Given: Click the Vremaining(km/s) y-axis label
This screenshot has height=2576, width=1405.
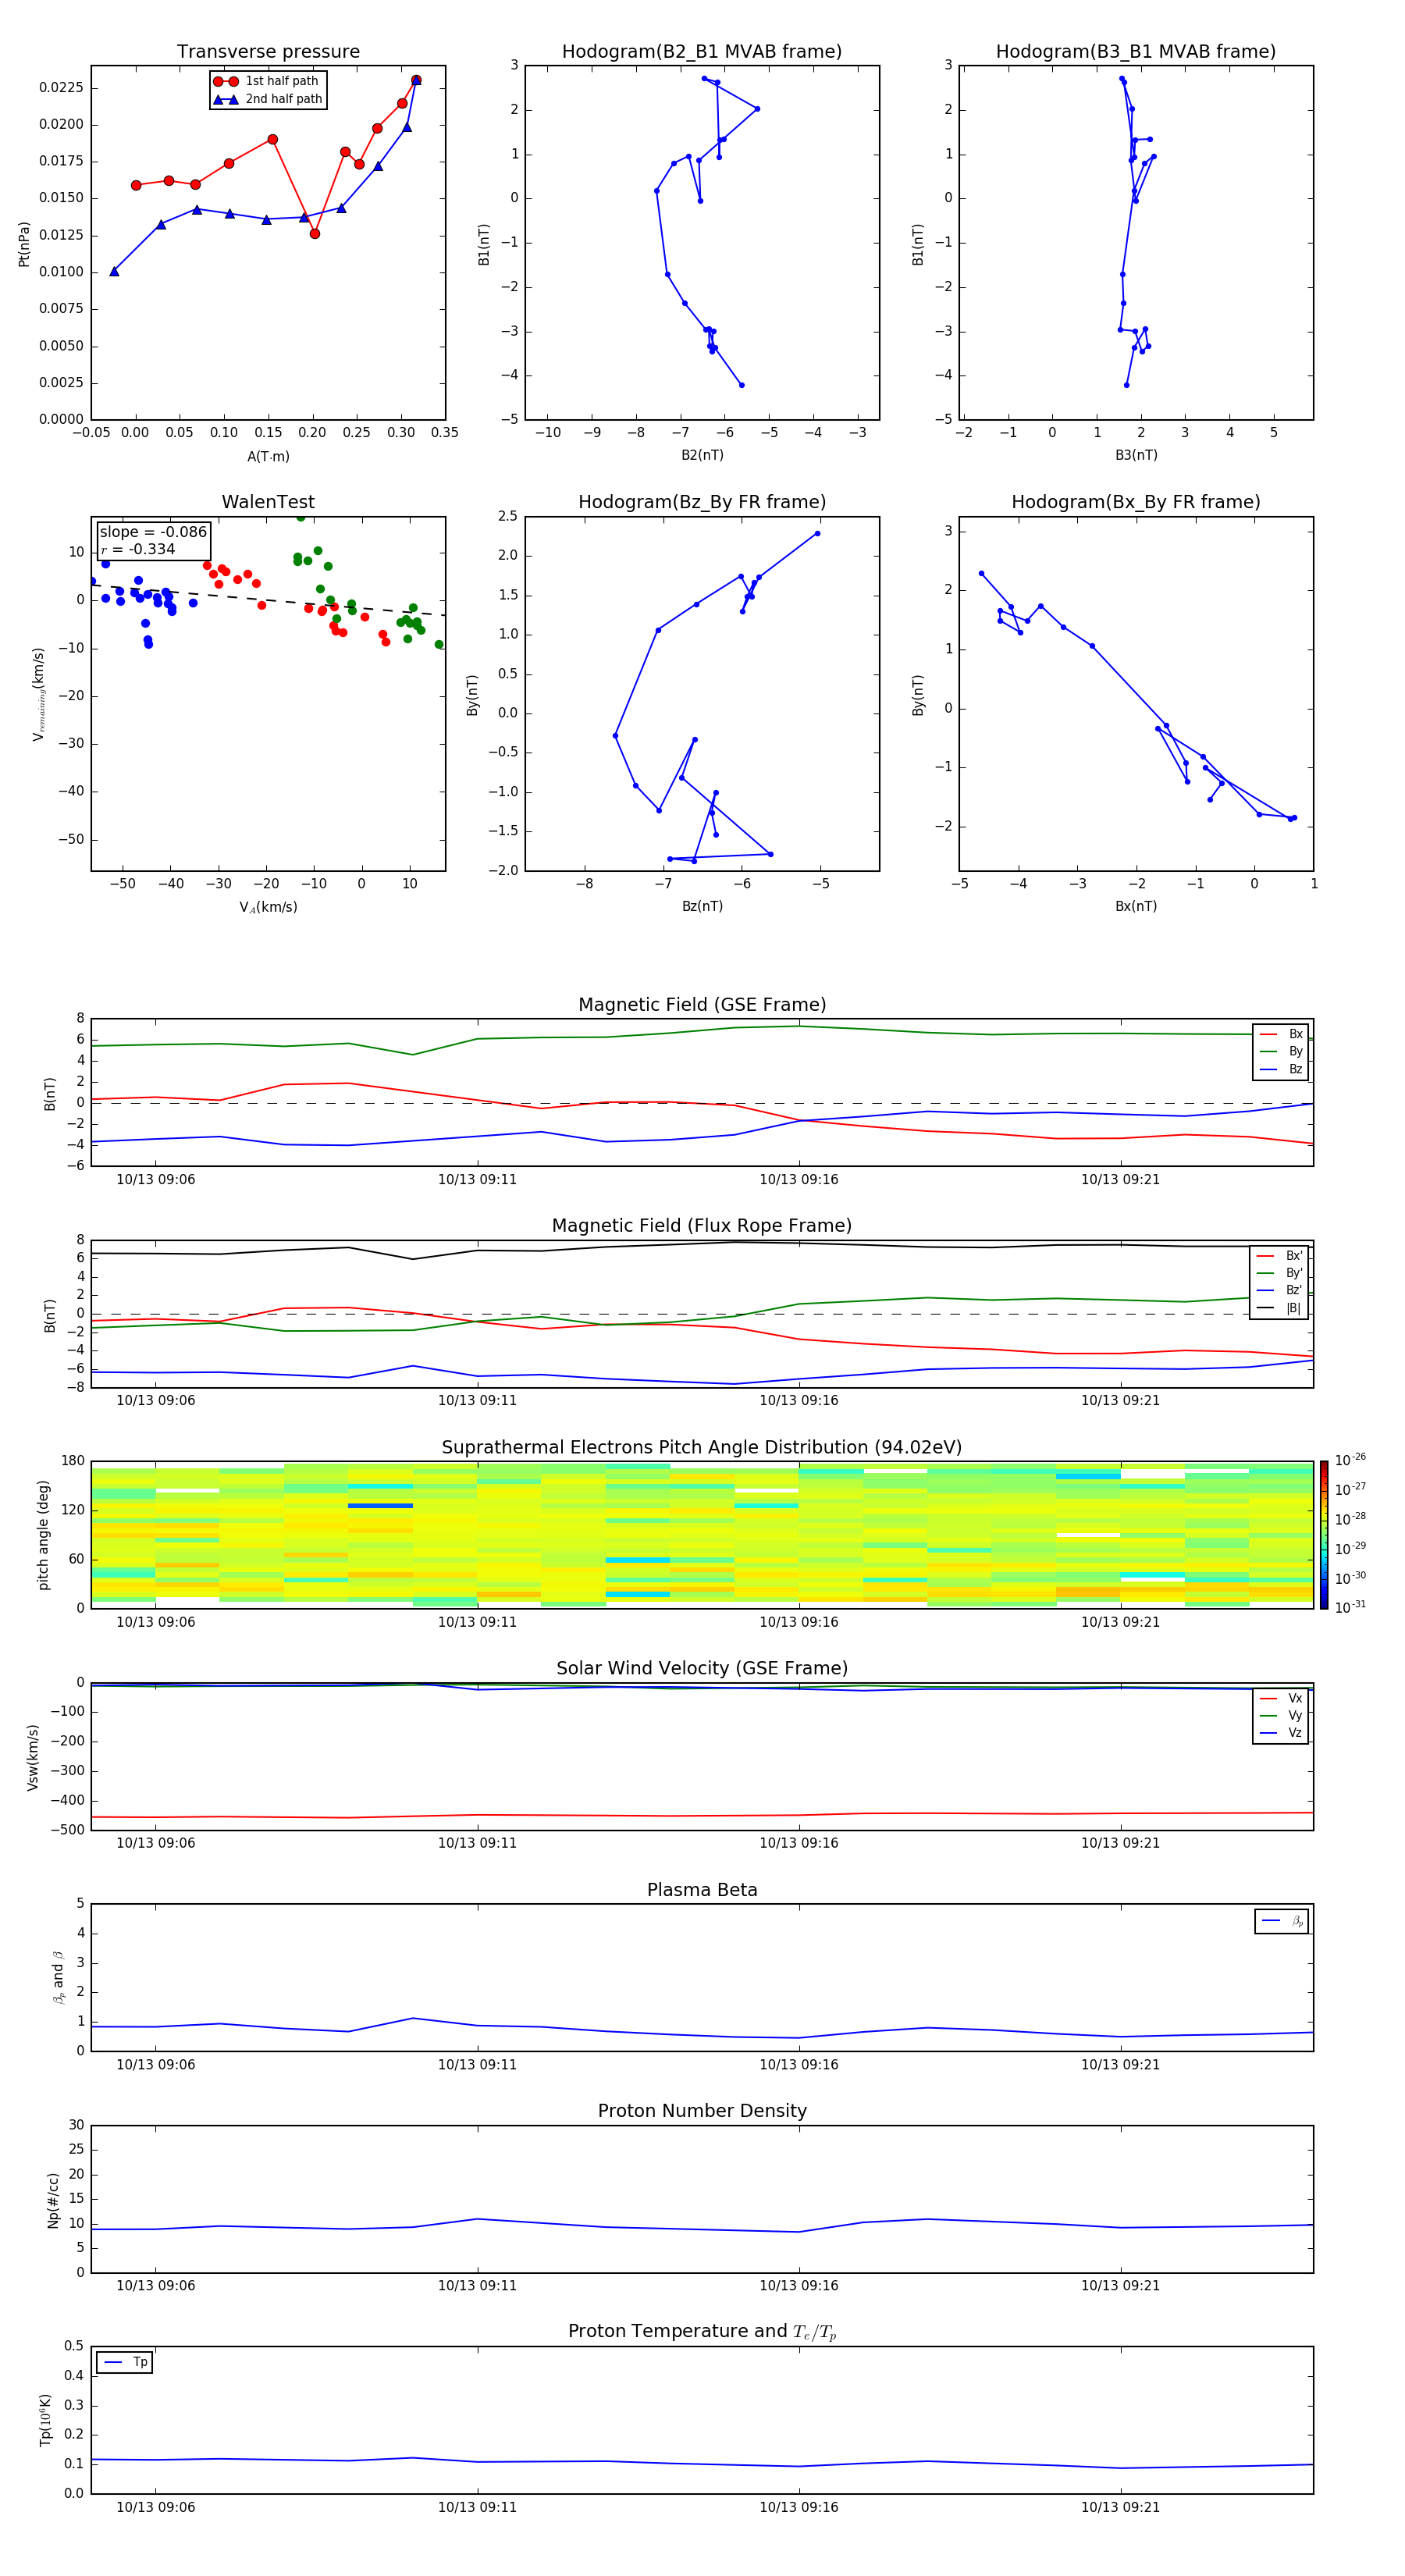Looking at the screenshot, I should coord(38,694).
